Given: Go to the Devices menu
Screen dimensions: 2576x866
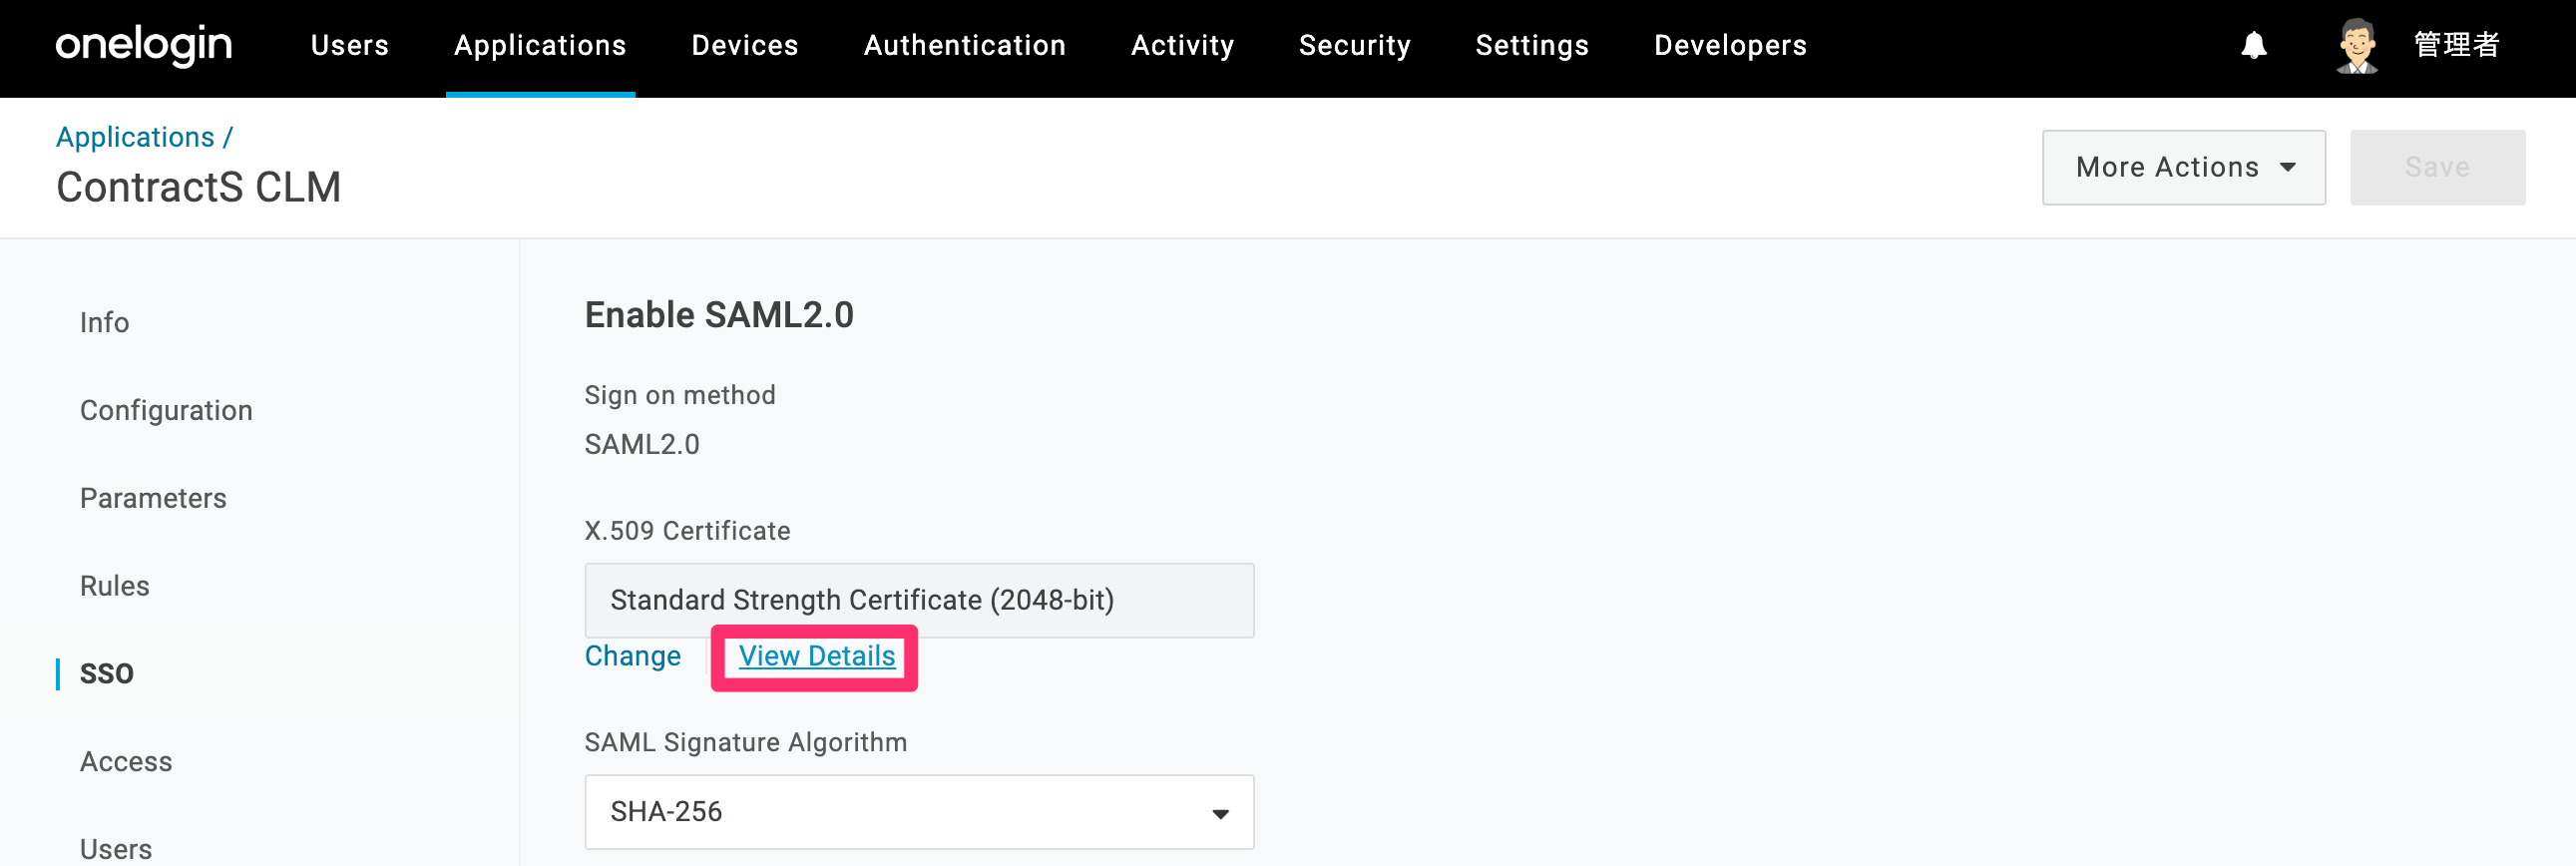Looking at the screenshot, I should pyautogui.click(x=745, y=46).
